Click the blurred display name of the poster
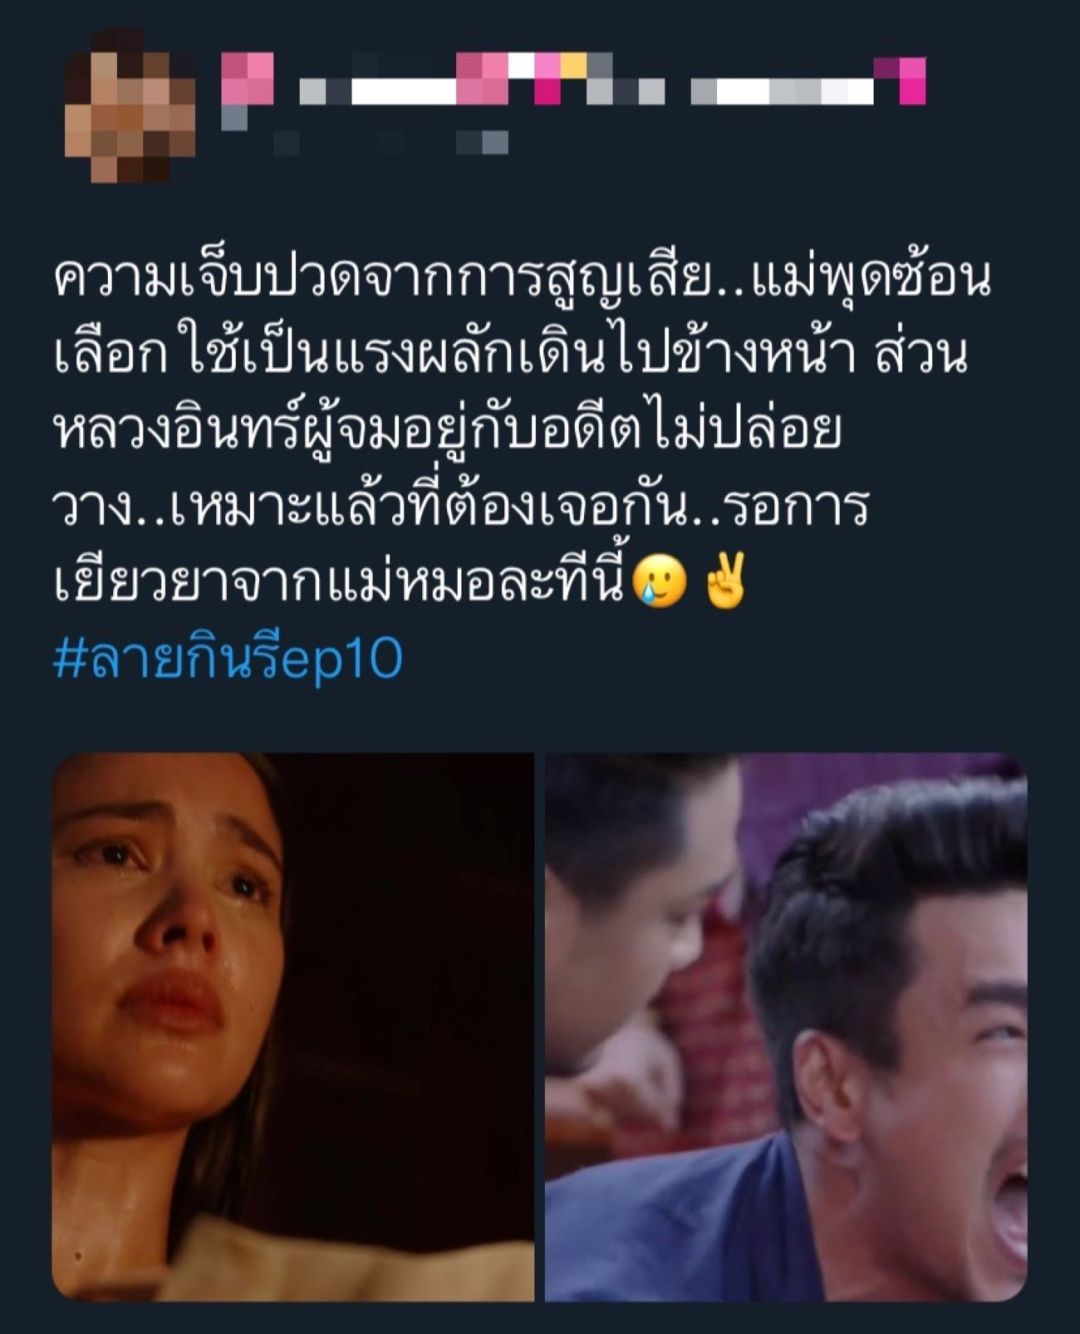The image size is (1080, 1334). [573, 79]
